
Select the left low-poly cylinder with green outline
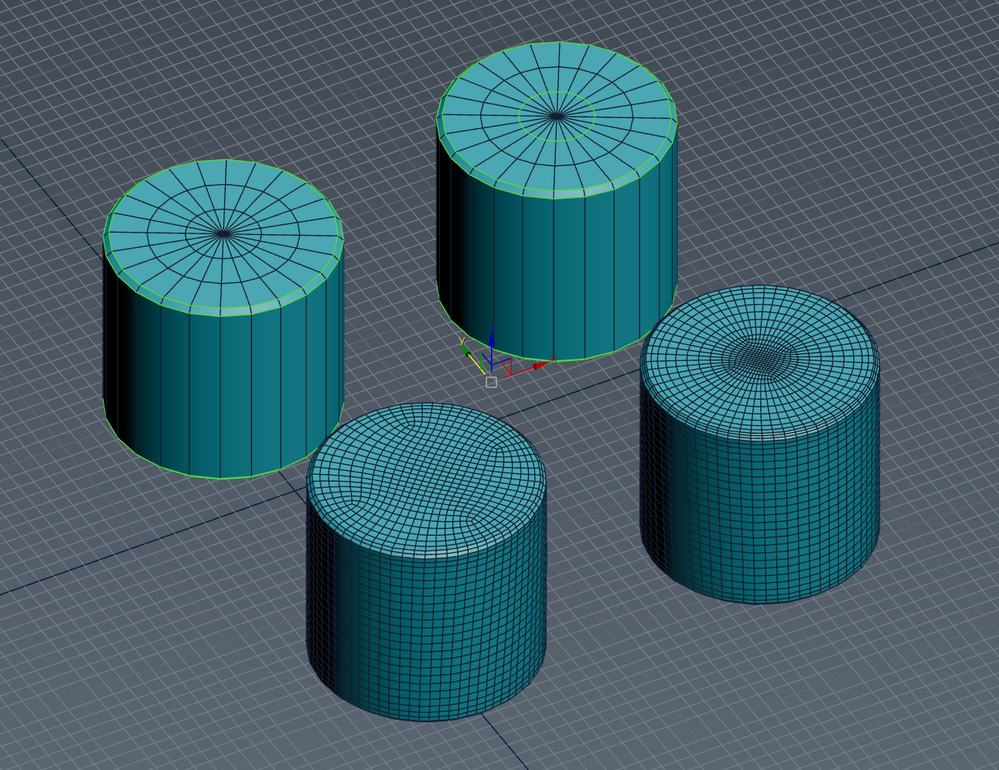tap(224, 319)
